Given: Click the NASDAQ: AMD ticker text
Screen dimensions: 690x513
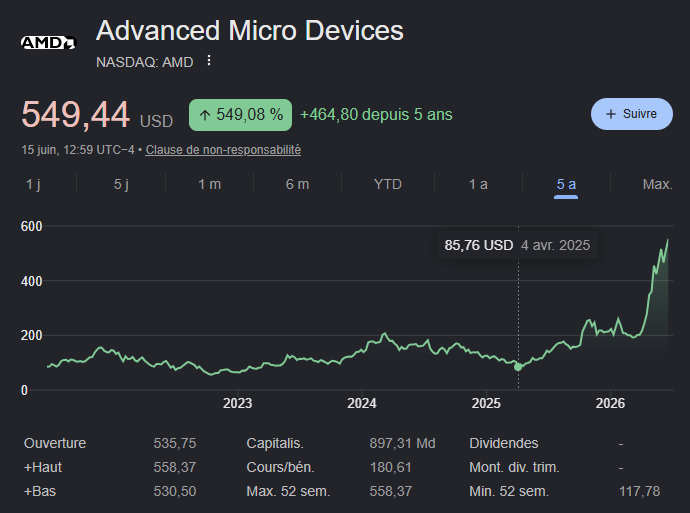Looking at the screenshot, I should click(144, 62).
